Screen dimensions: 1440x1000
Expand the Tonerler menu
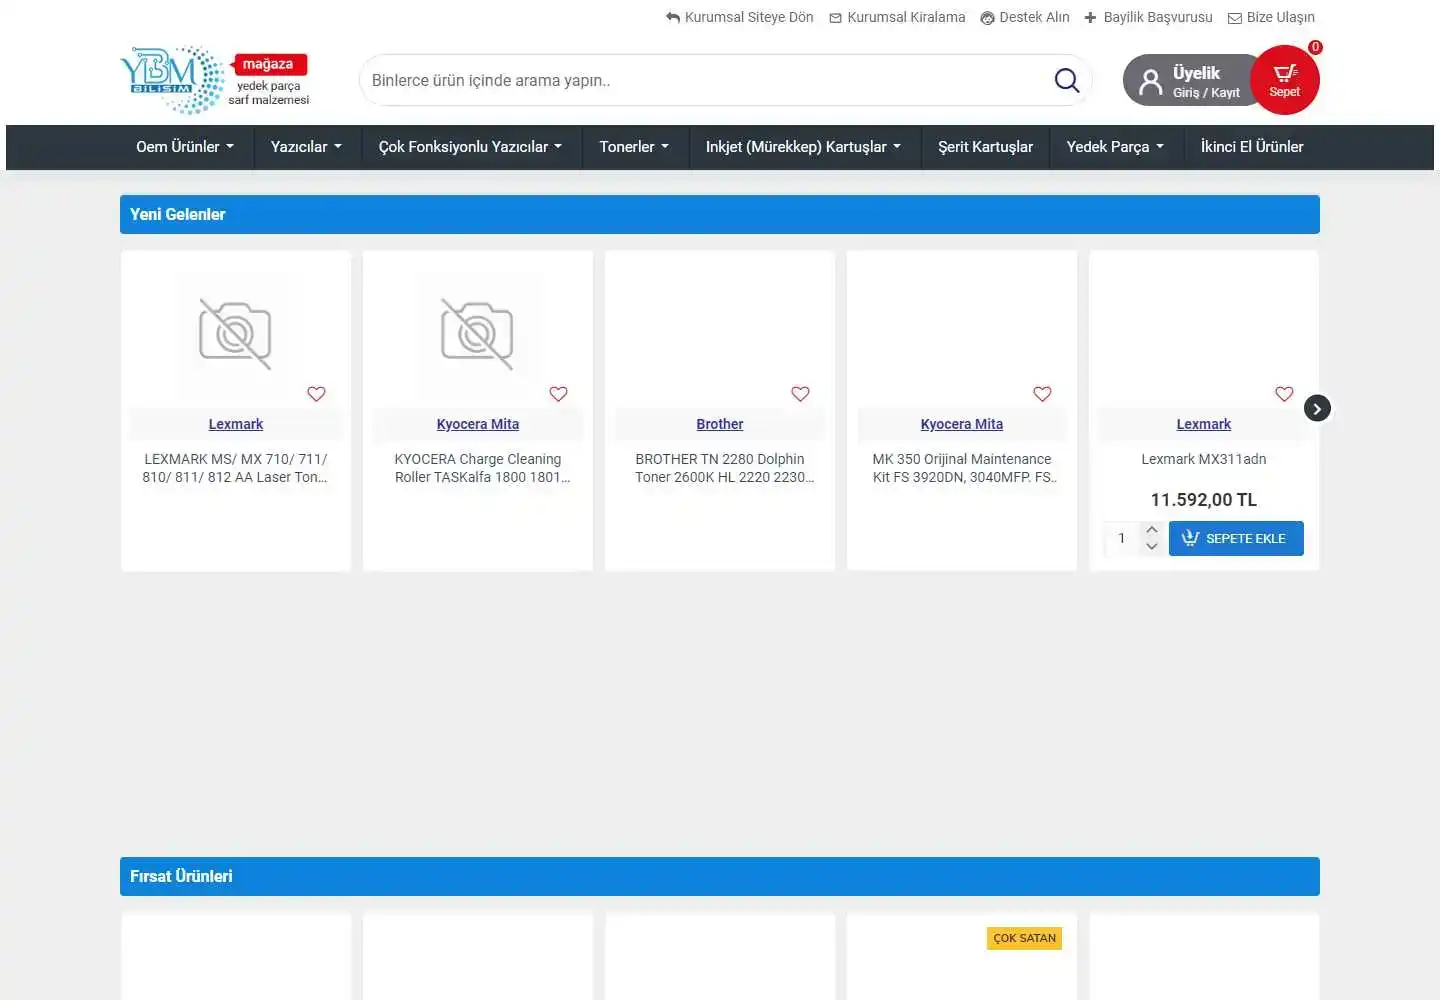[634, 147]
